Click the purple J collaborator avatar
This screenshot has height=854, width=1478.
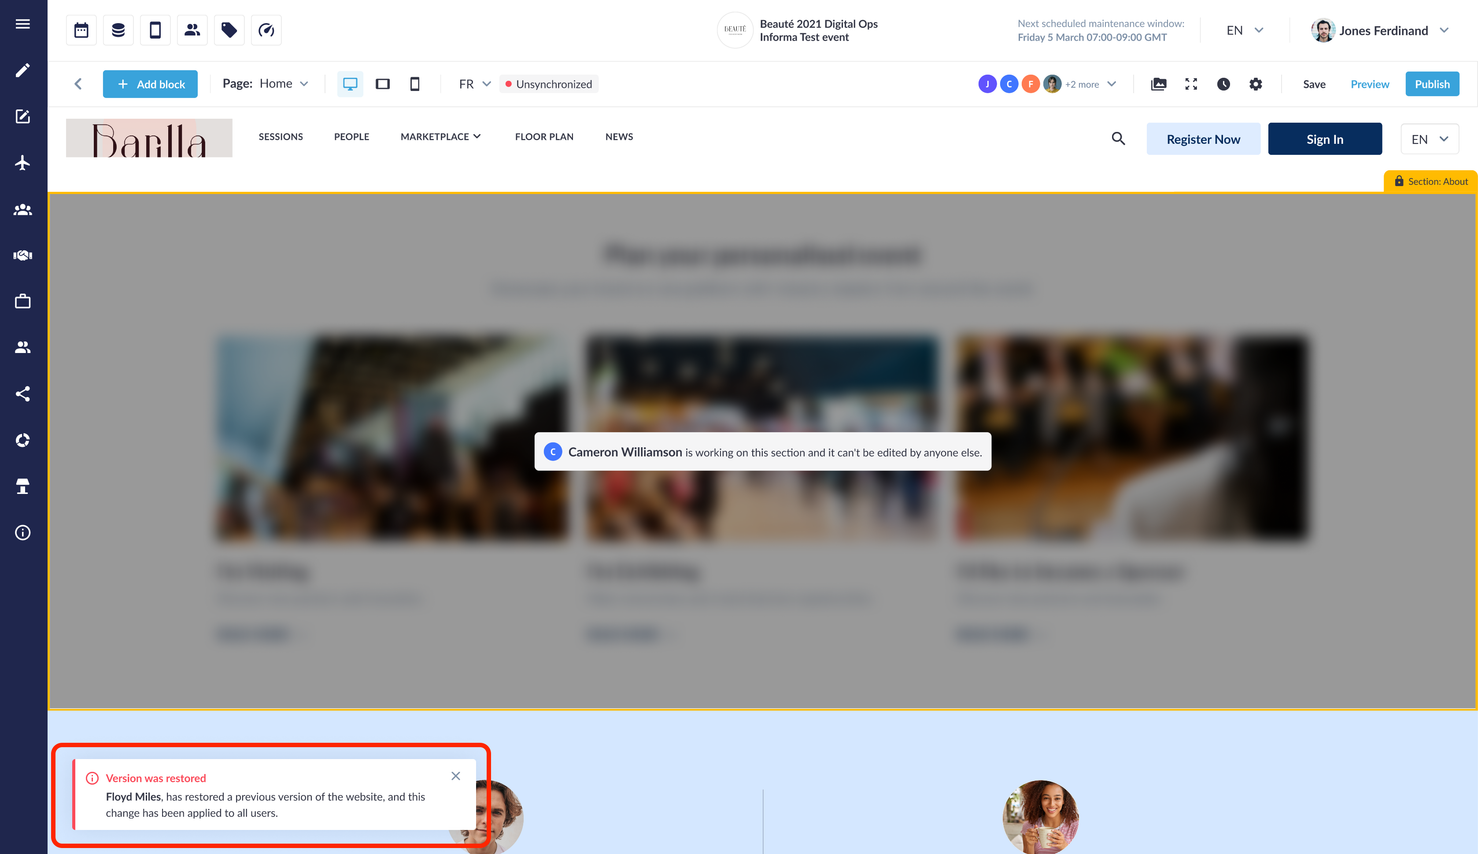point(987,84)
